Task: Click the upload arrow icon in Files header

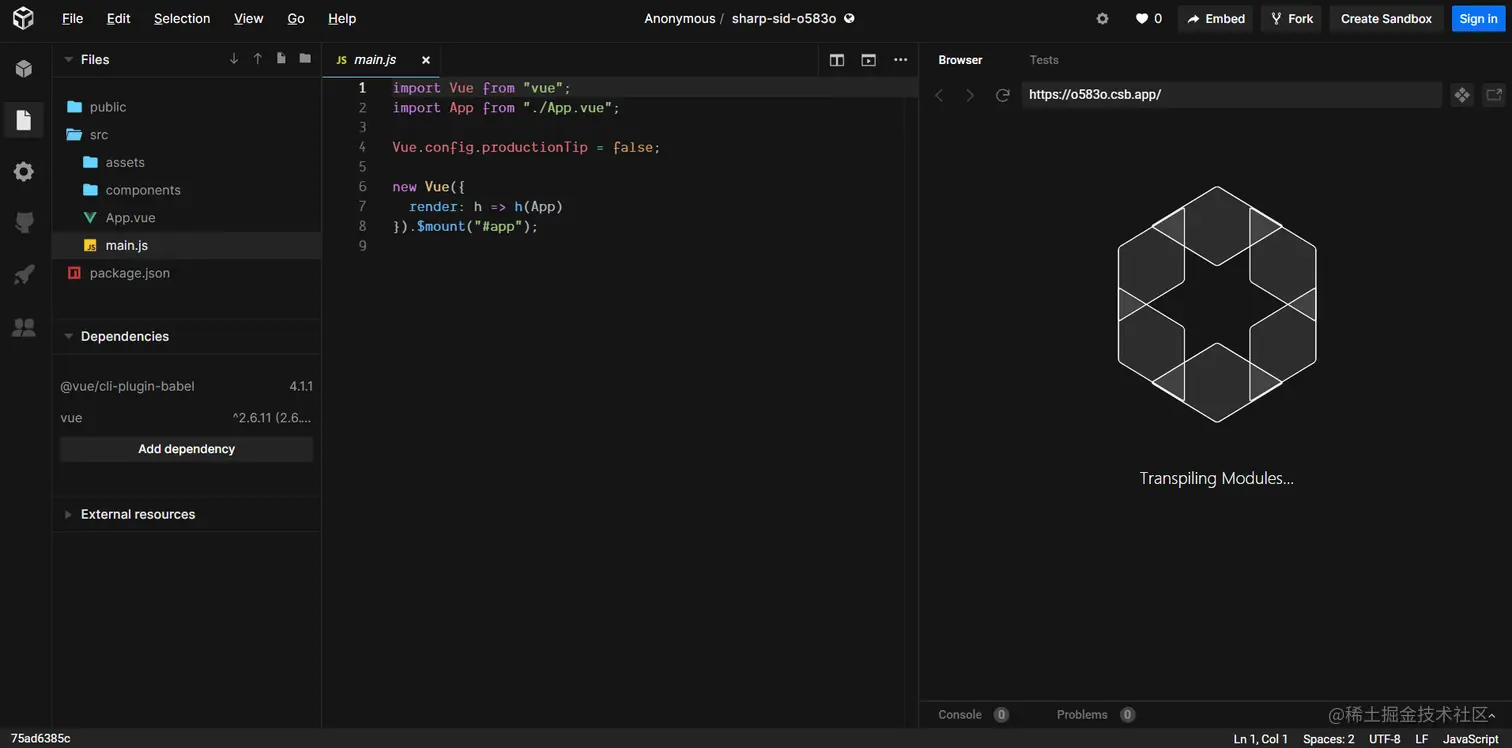Action: tap(257, 59)
